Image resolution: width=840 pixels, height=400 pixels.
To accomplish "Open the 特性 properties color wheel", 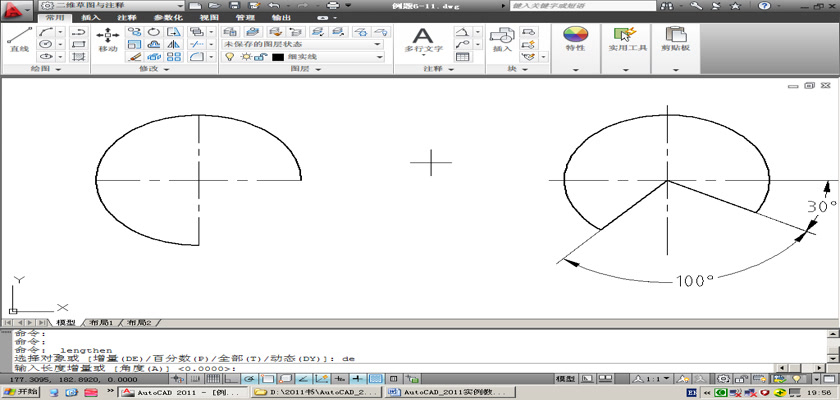I will [x=575, y=38].
